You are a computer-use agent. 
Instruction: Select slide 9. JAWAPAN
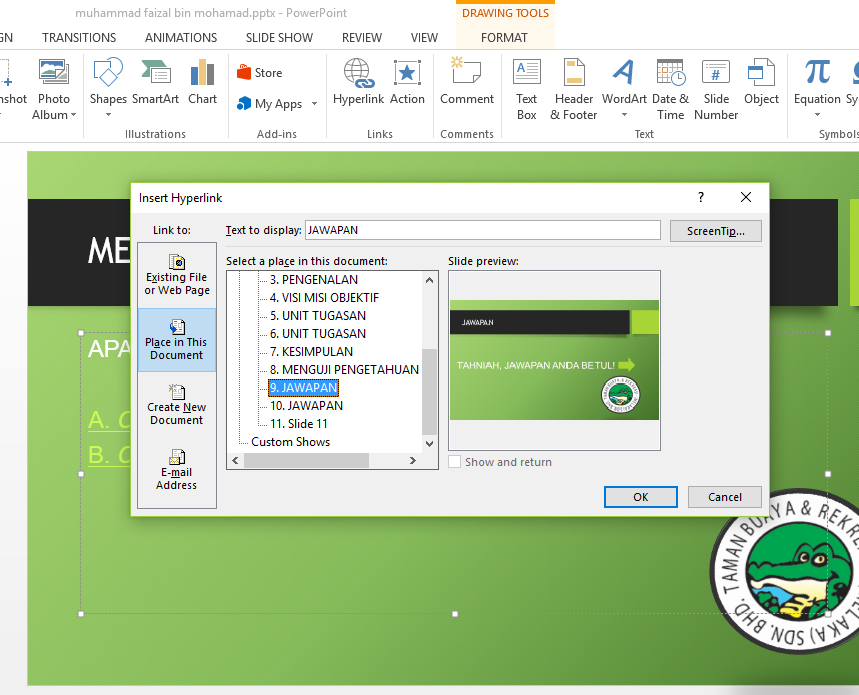point(303,388)
